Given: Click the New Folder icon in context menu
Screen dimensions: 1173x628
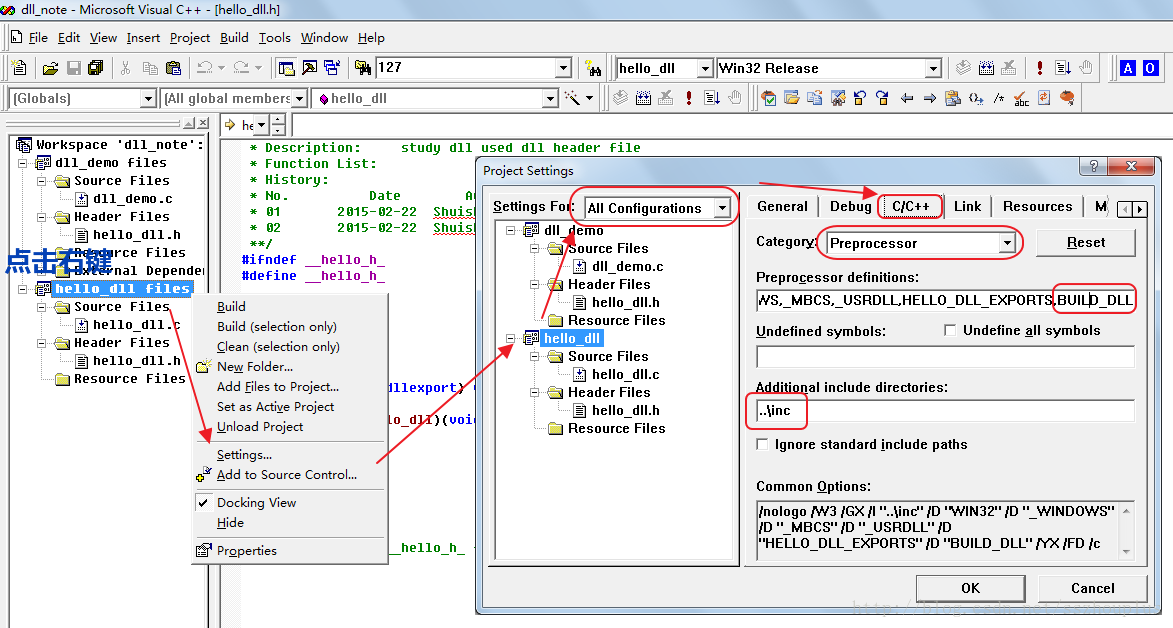Looking at the screenshot, I should tap(203, 367).
